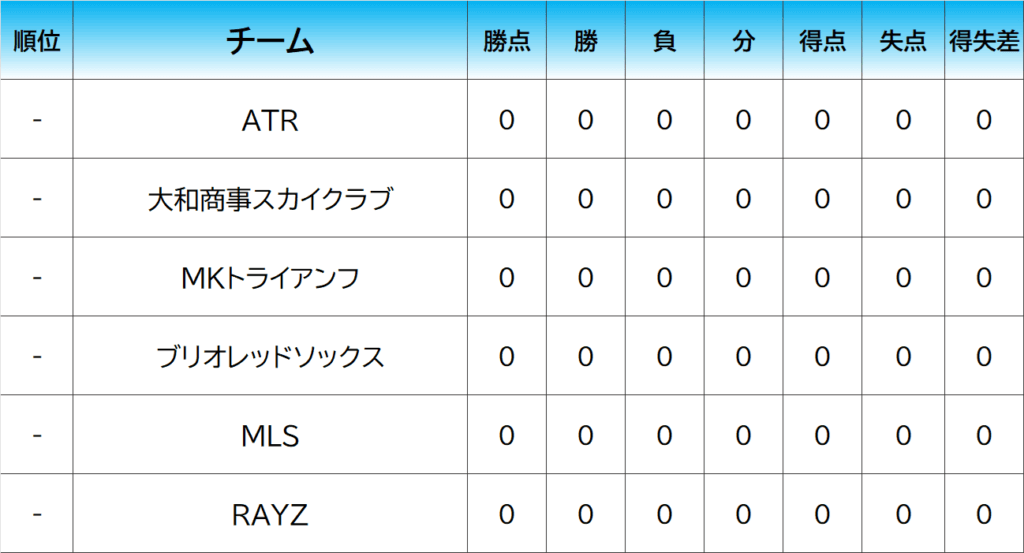This screenshot has width=1024, height=553.
Task: Select the RAYZ team cell
Action: pyautogui.click(x=270, y=515)
